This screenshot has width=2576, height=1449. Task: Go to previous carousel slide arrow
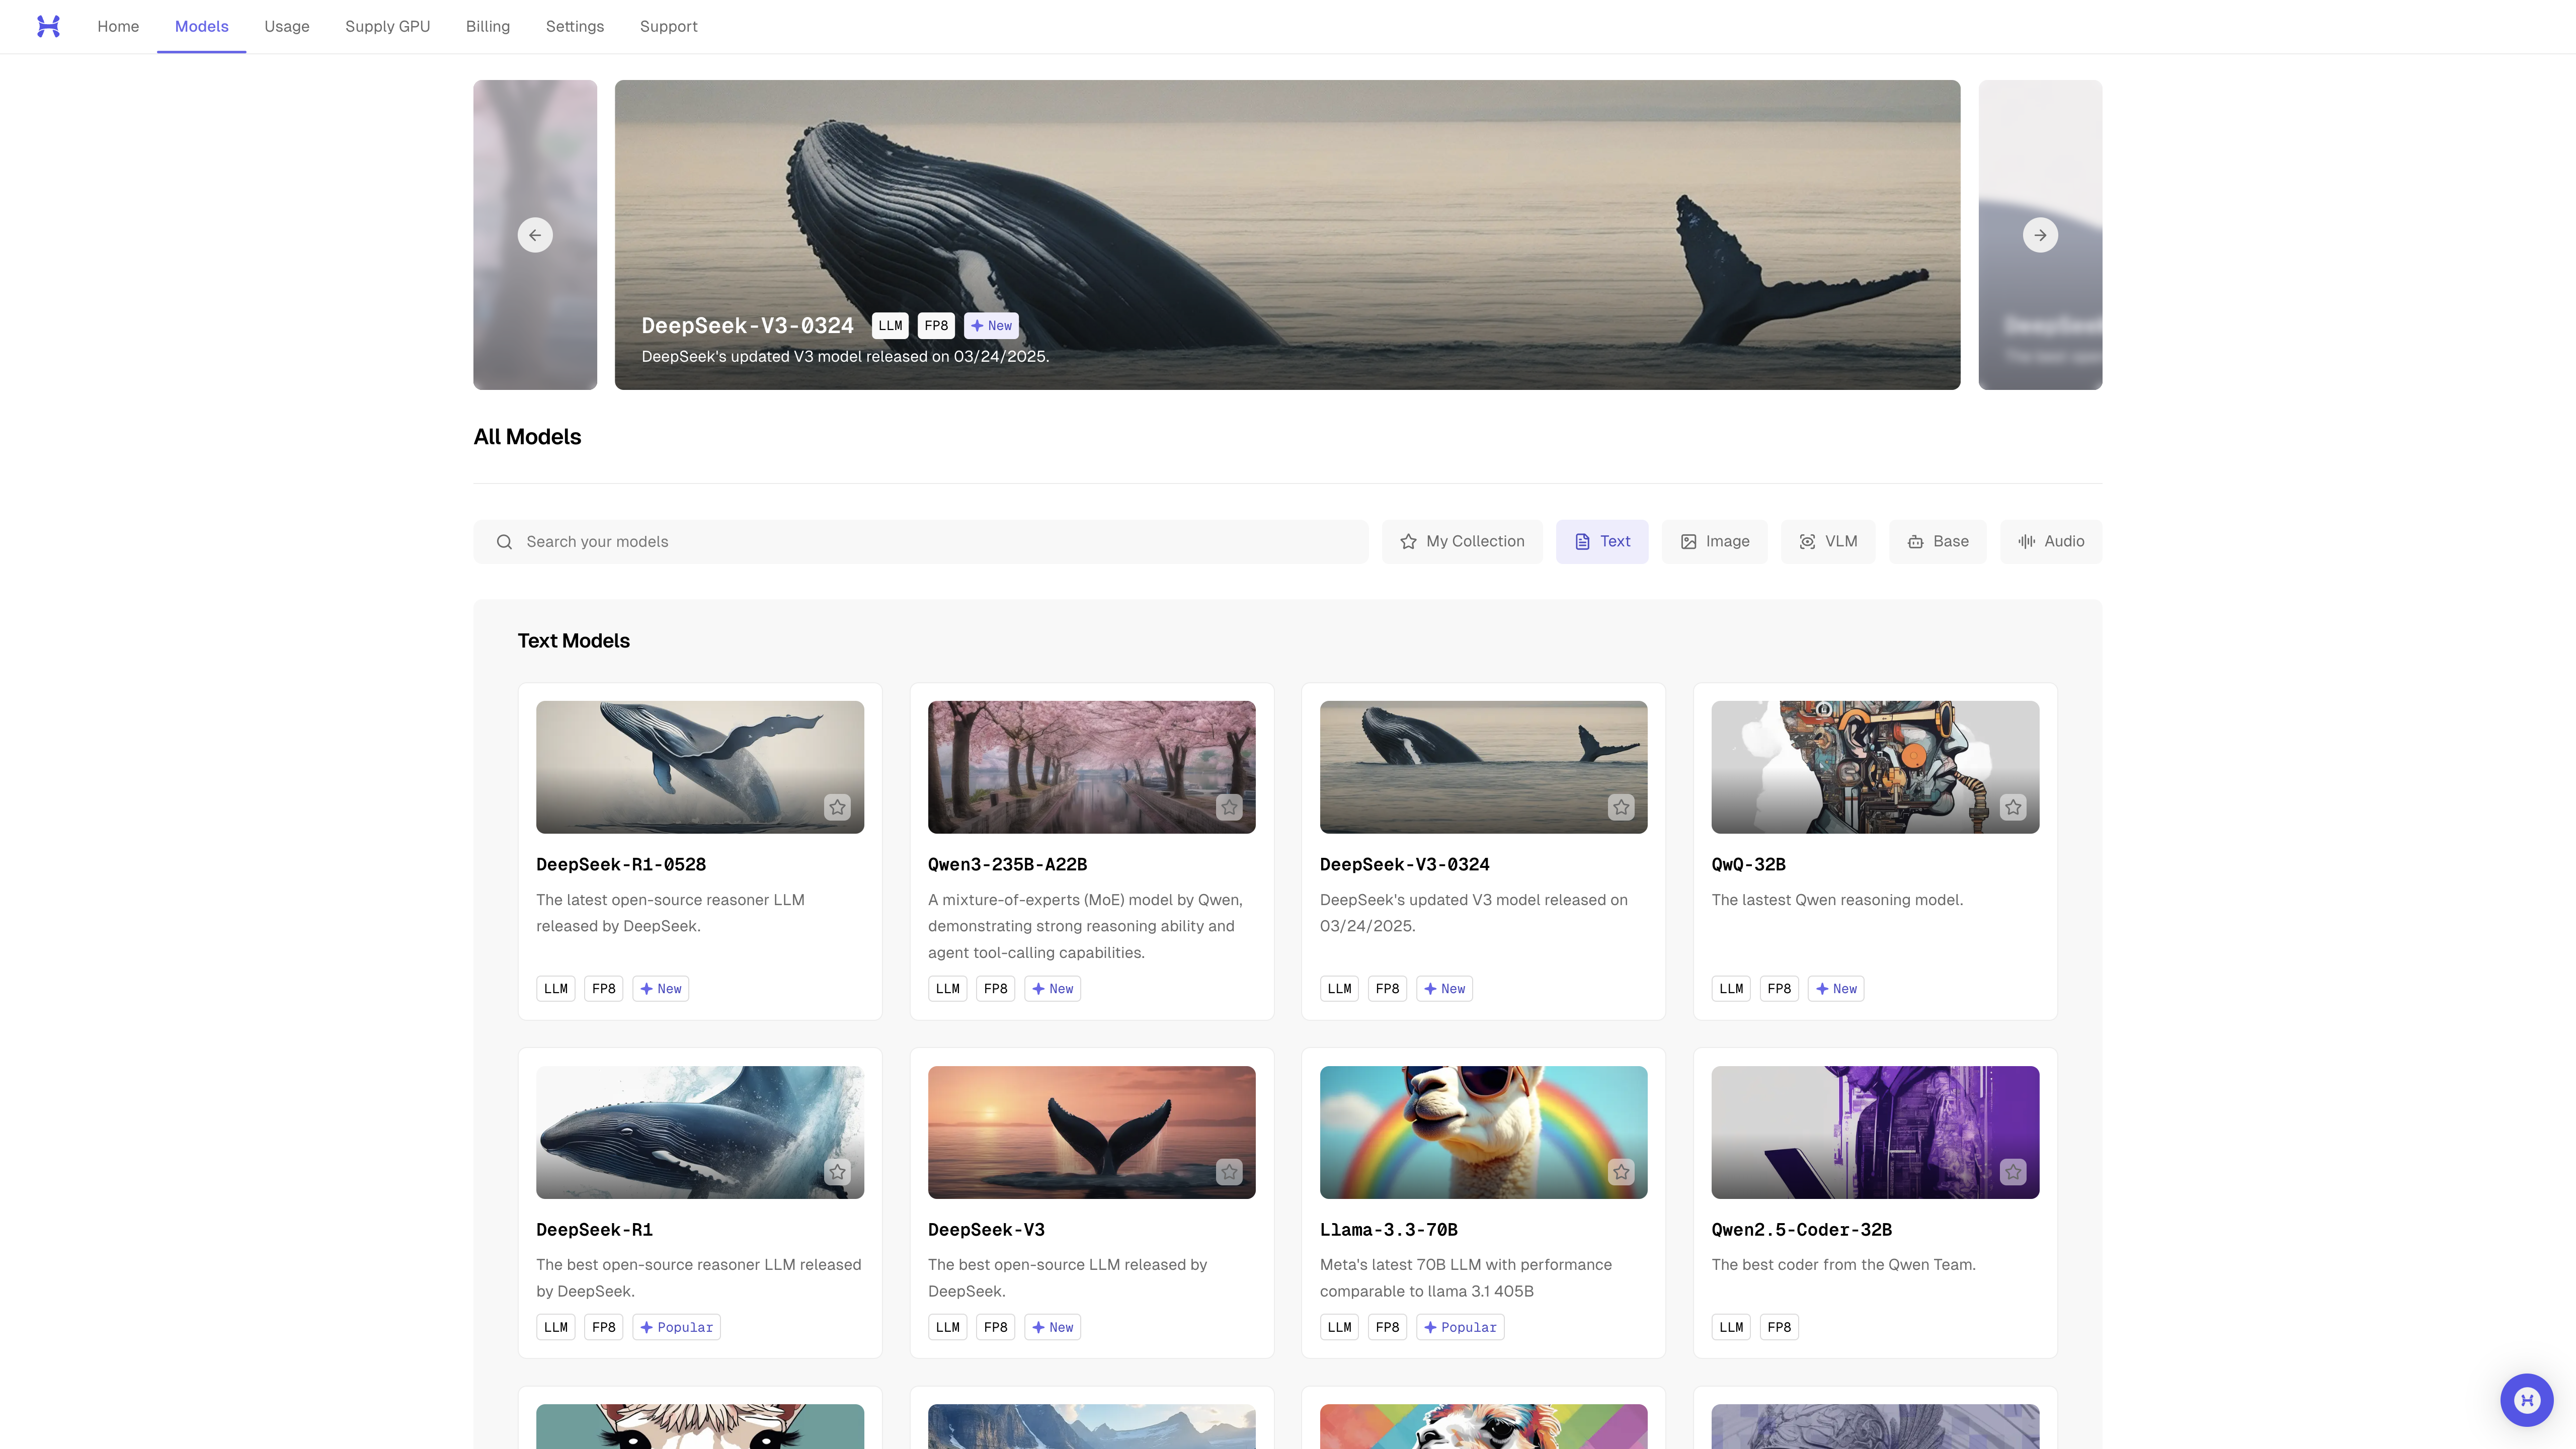pyautogui.click(x=535, y=235)
